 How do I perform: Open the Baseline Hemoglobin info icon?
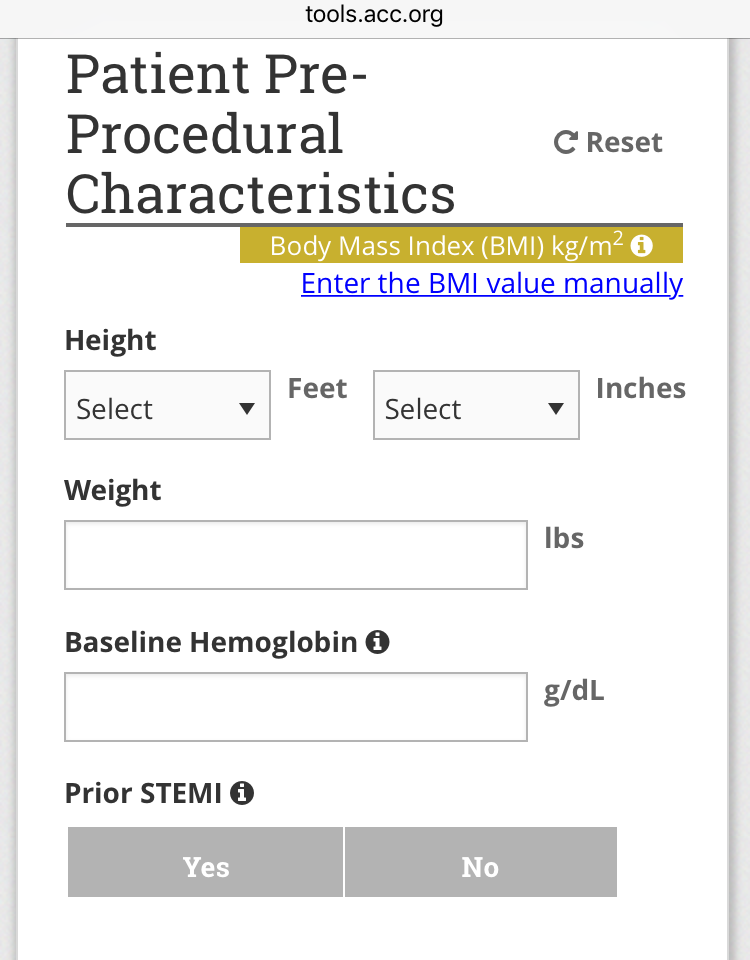pyautogui.click(x=377, y=642)
